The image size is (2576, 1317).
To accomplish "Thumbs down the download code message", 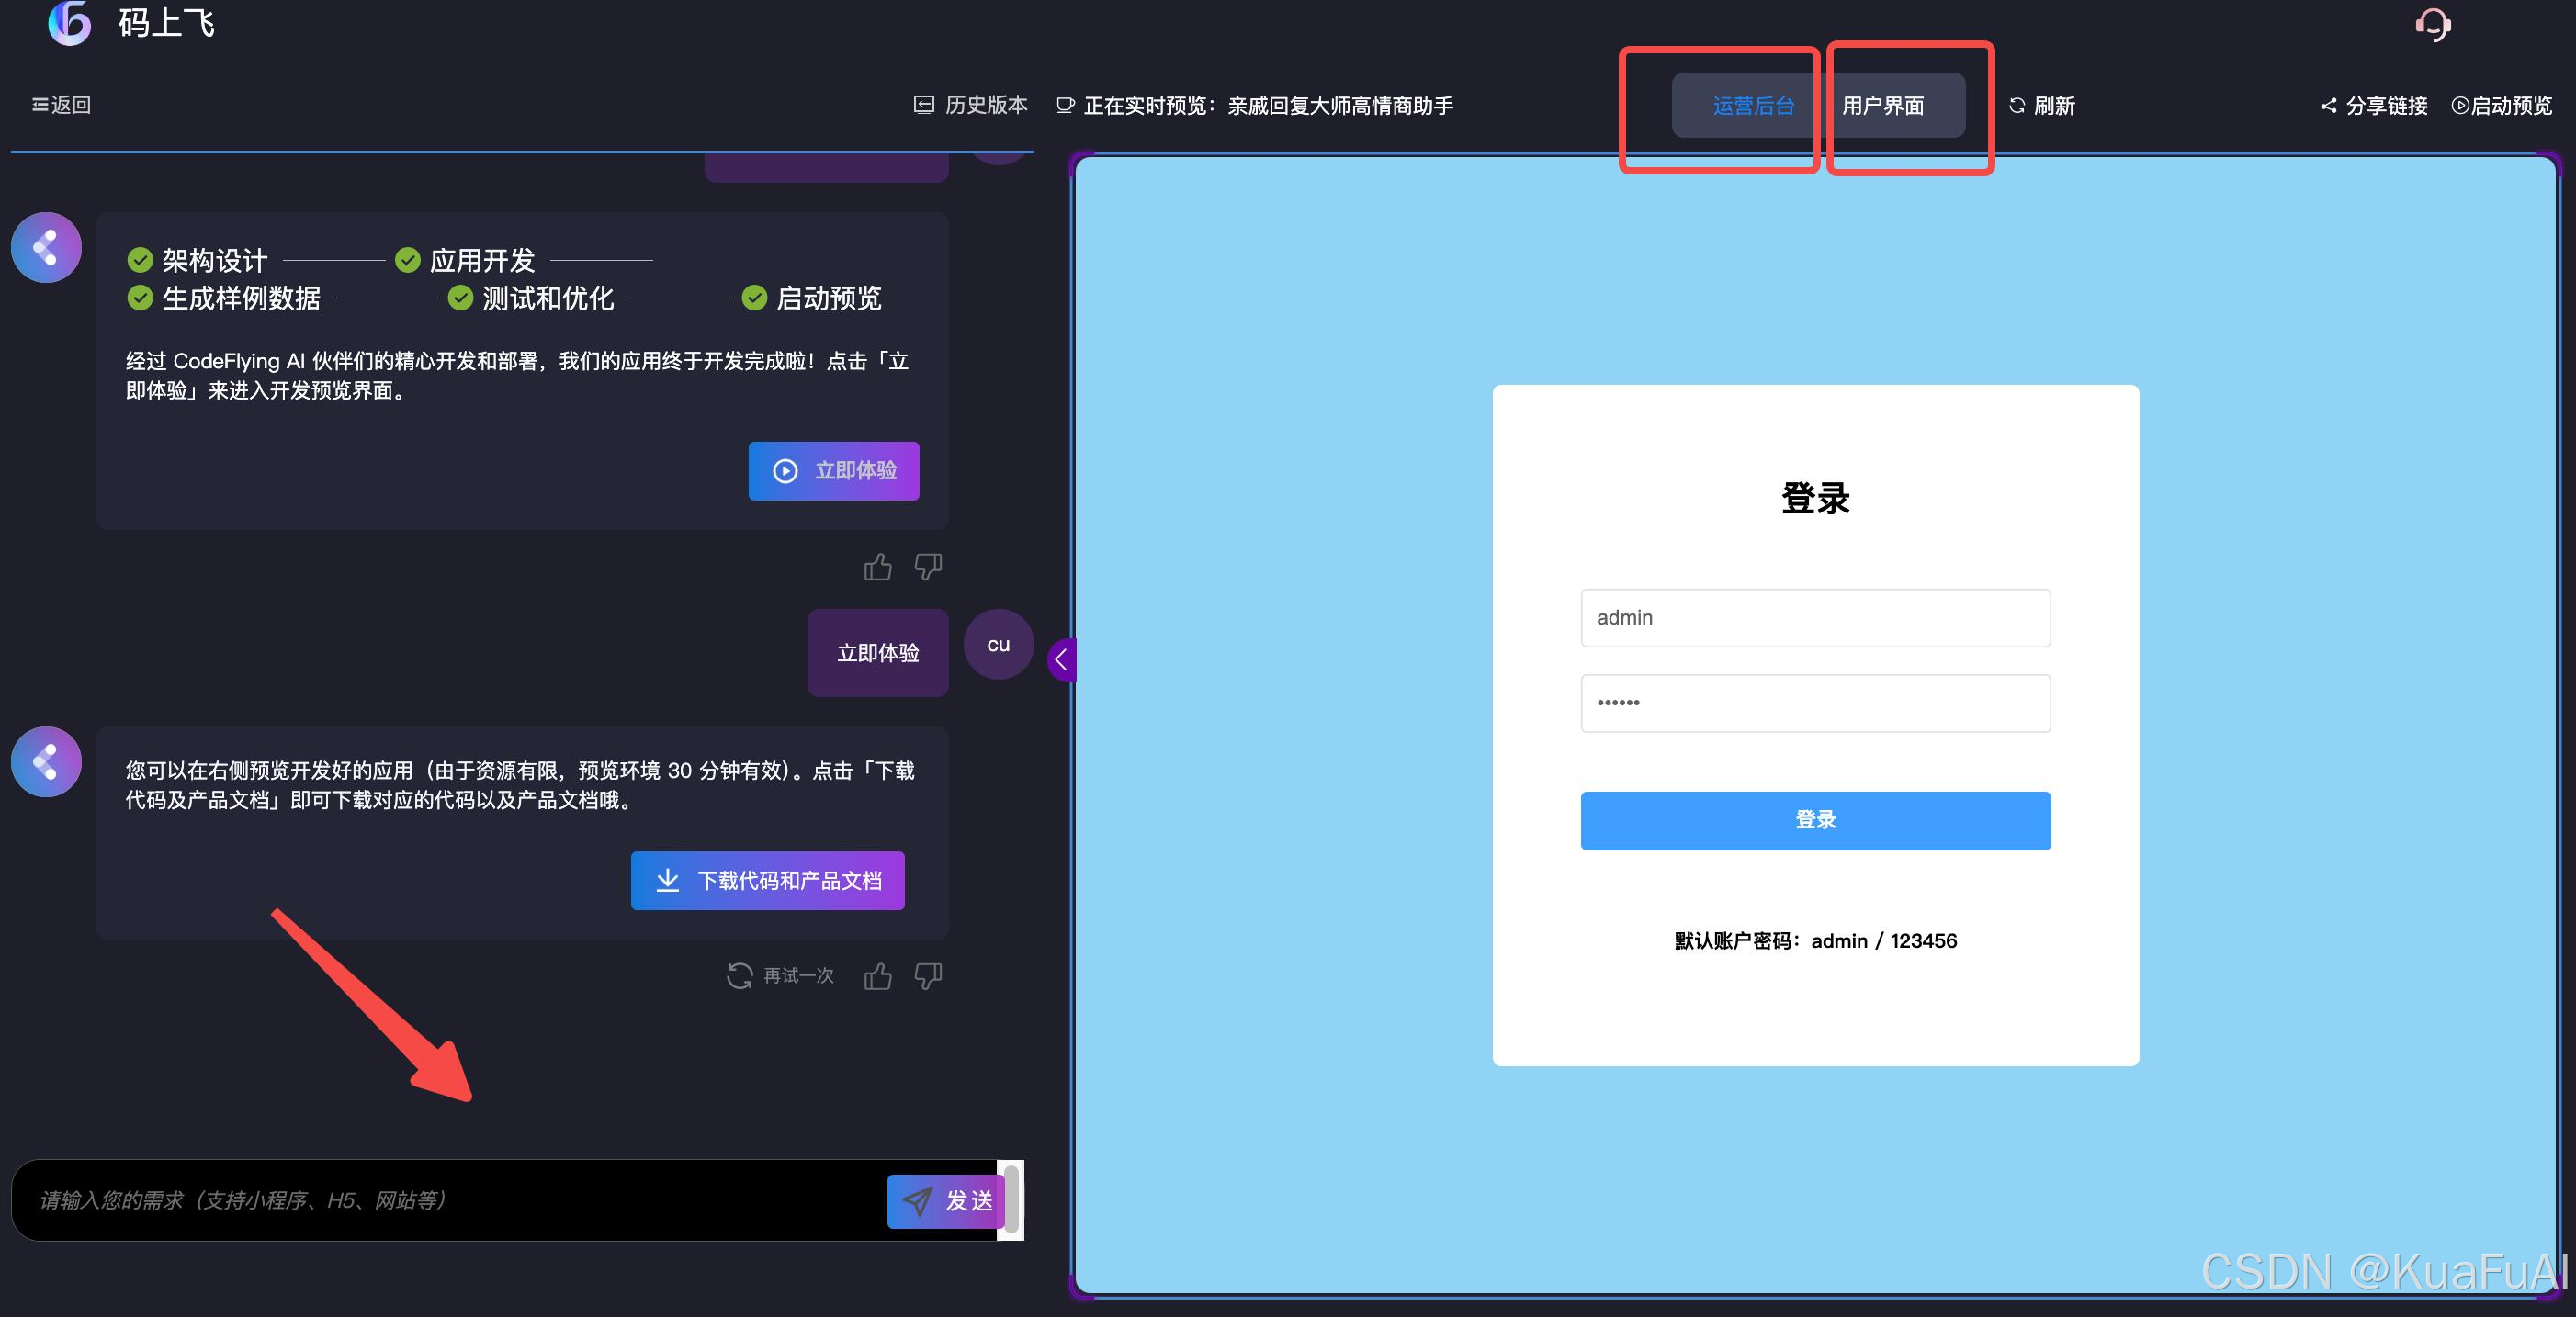I will pyautogui.click(x=928, y=976).
